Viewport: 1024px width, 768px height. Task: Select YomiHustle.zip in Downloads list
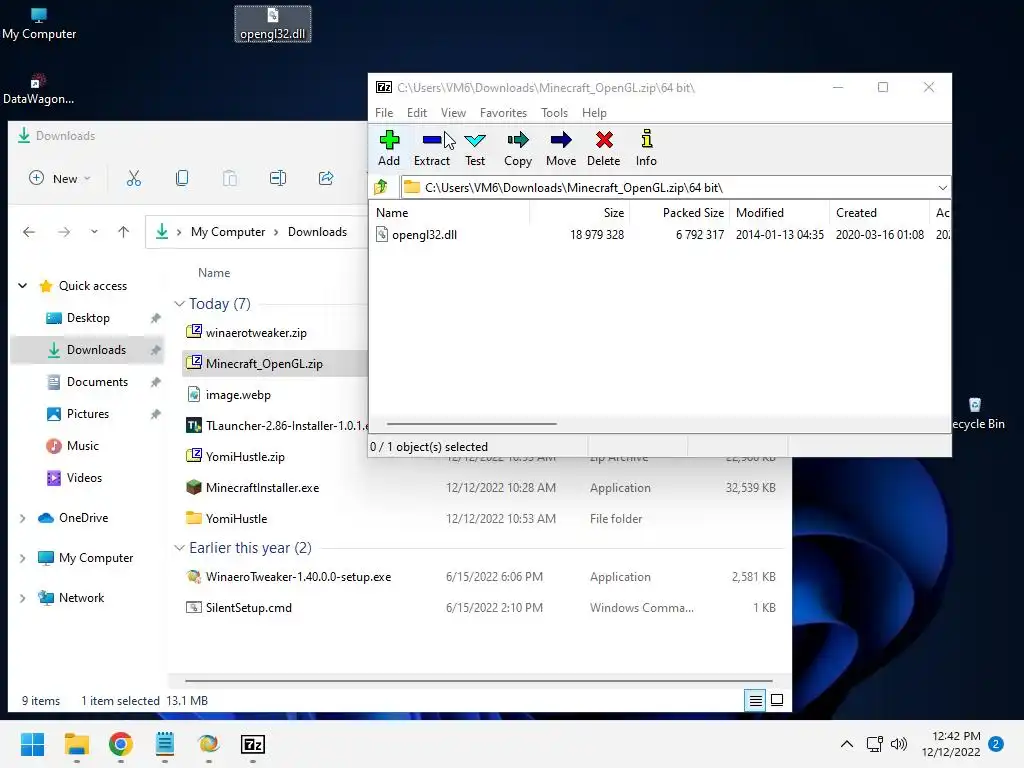(245, 456)
